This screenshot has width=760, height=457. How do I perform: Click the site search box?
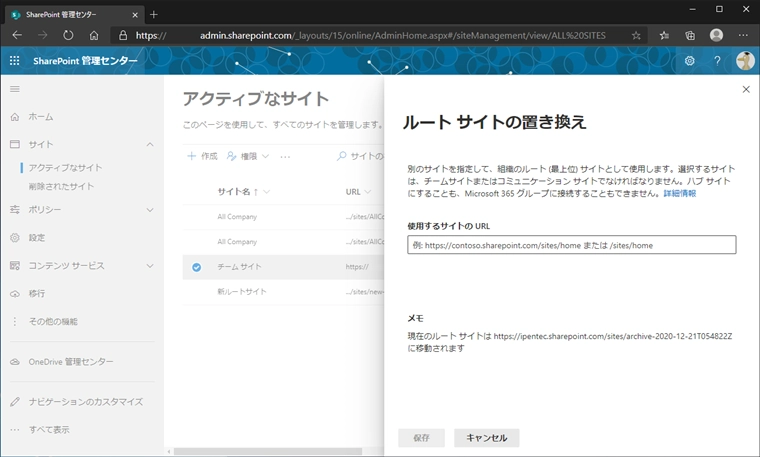[360, 156]
